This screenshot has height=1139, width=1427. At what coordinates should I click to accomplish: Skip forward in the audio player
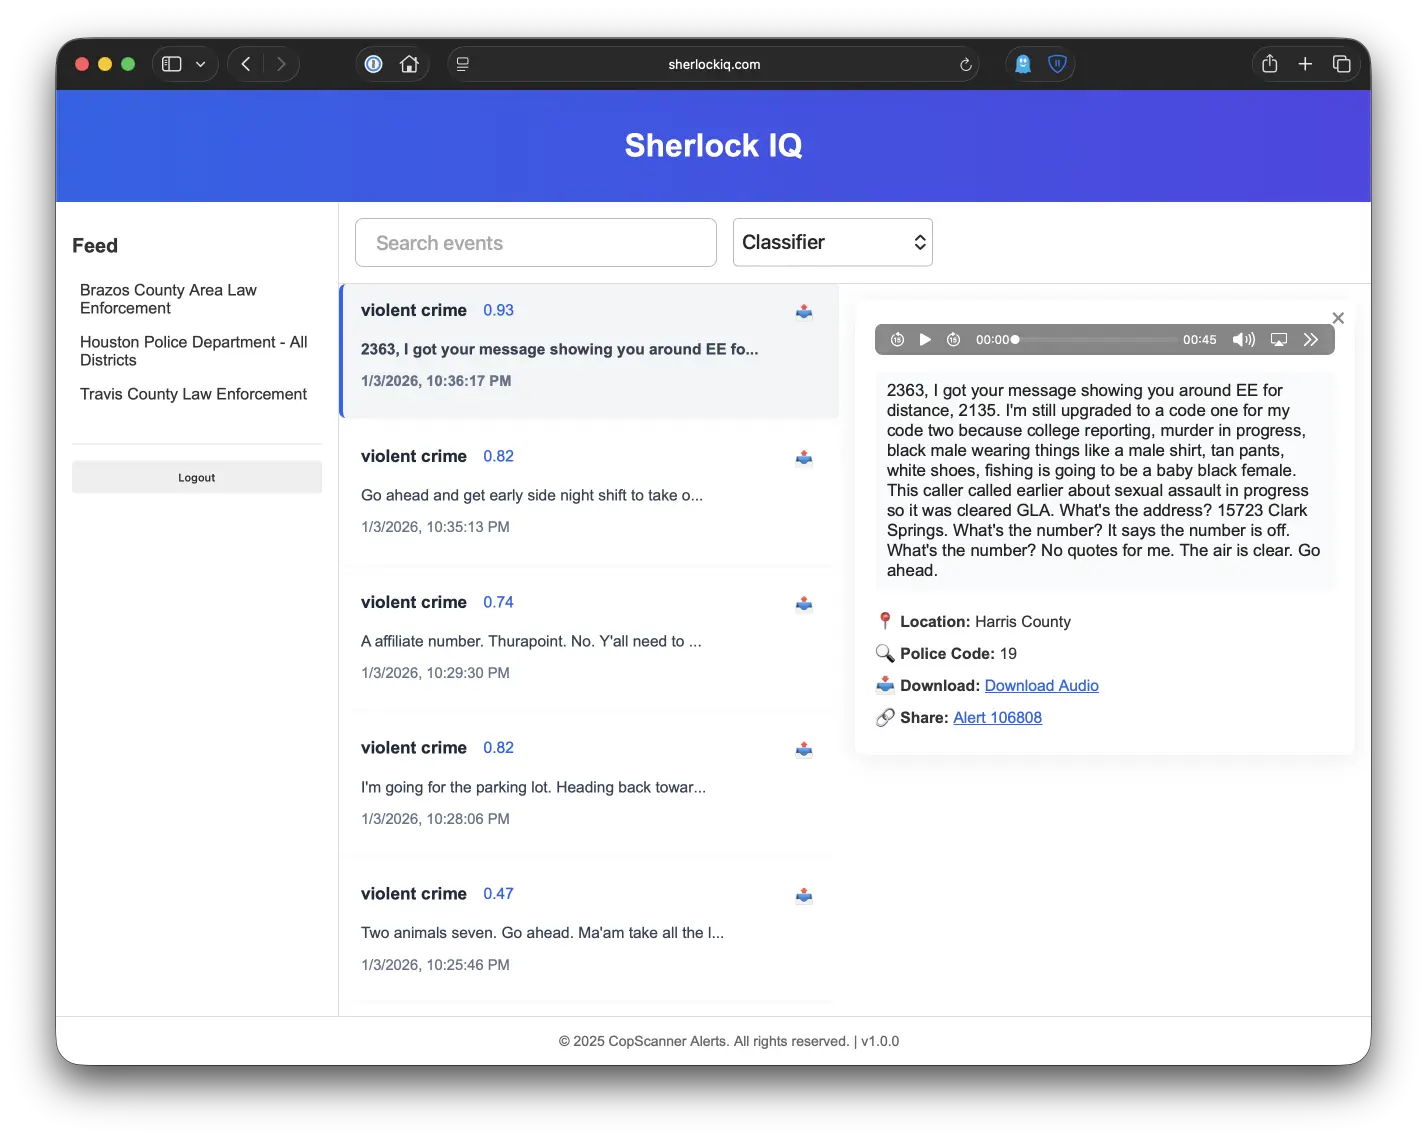(x=954, y=340)
